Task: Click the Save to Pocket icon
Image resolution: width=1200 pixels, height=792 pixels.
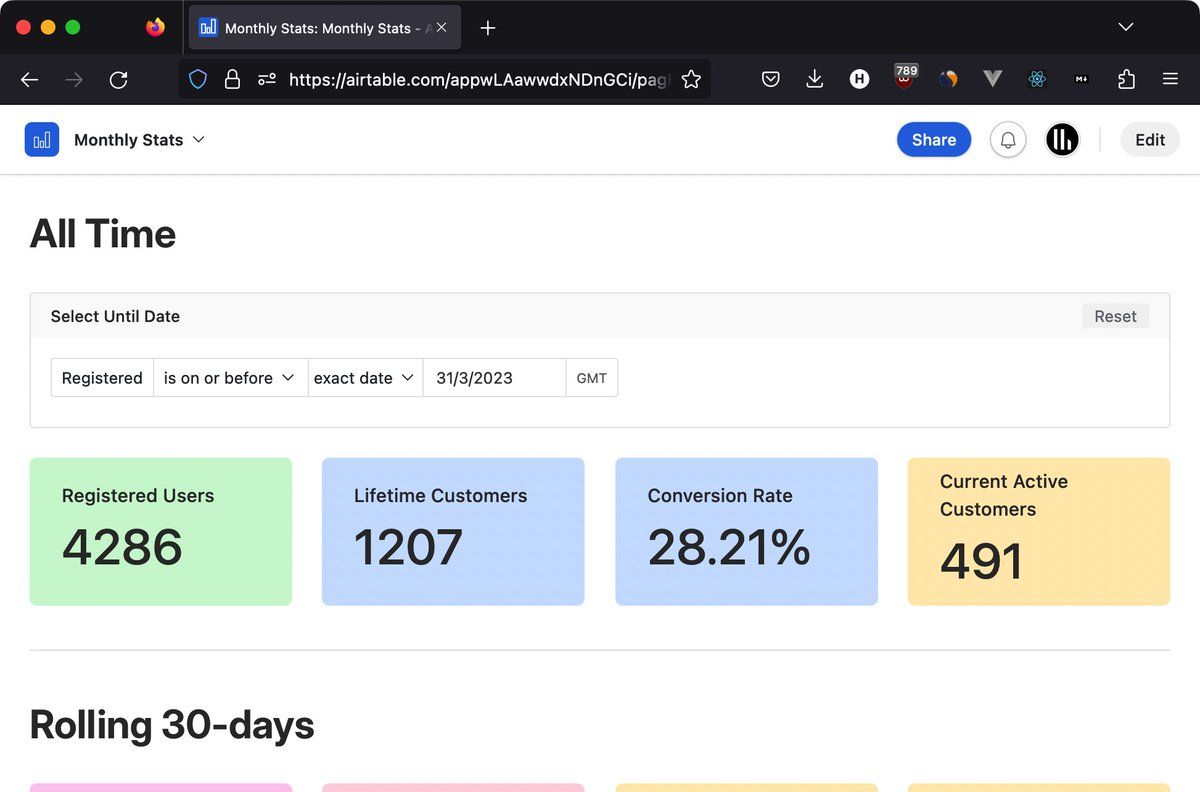Action: (x=771, y=80)
